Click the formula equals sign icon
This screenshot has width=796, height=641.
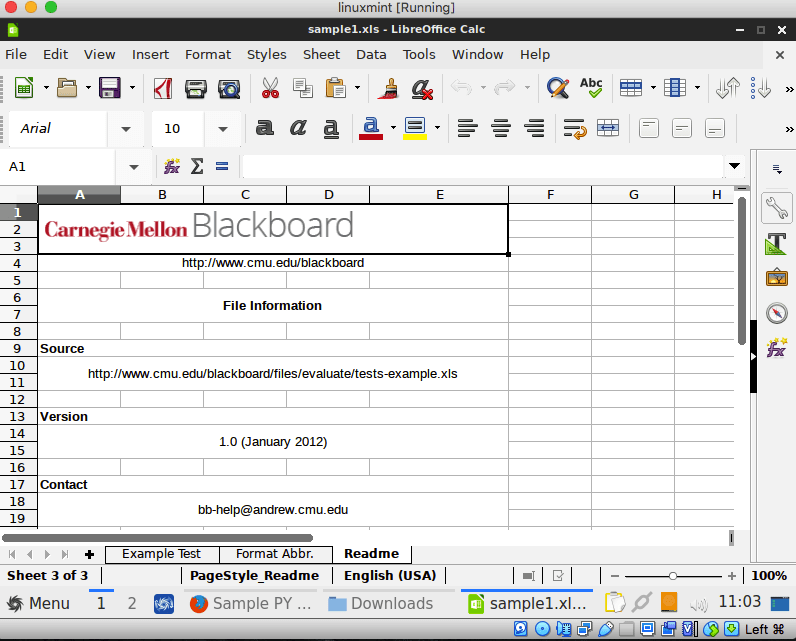point(222,166)
